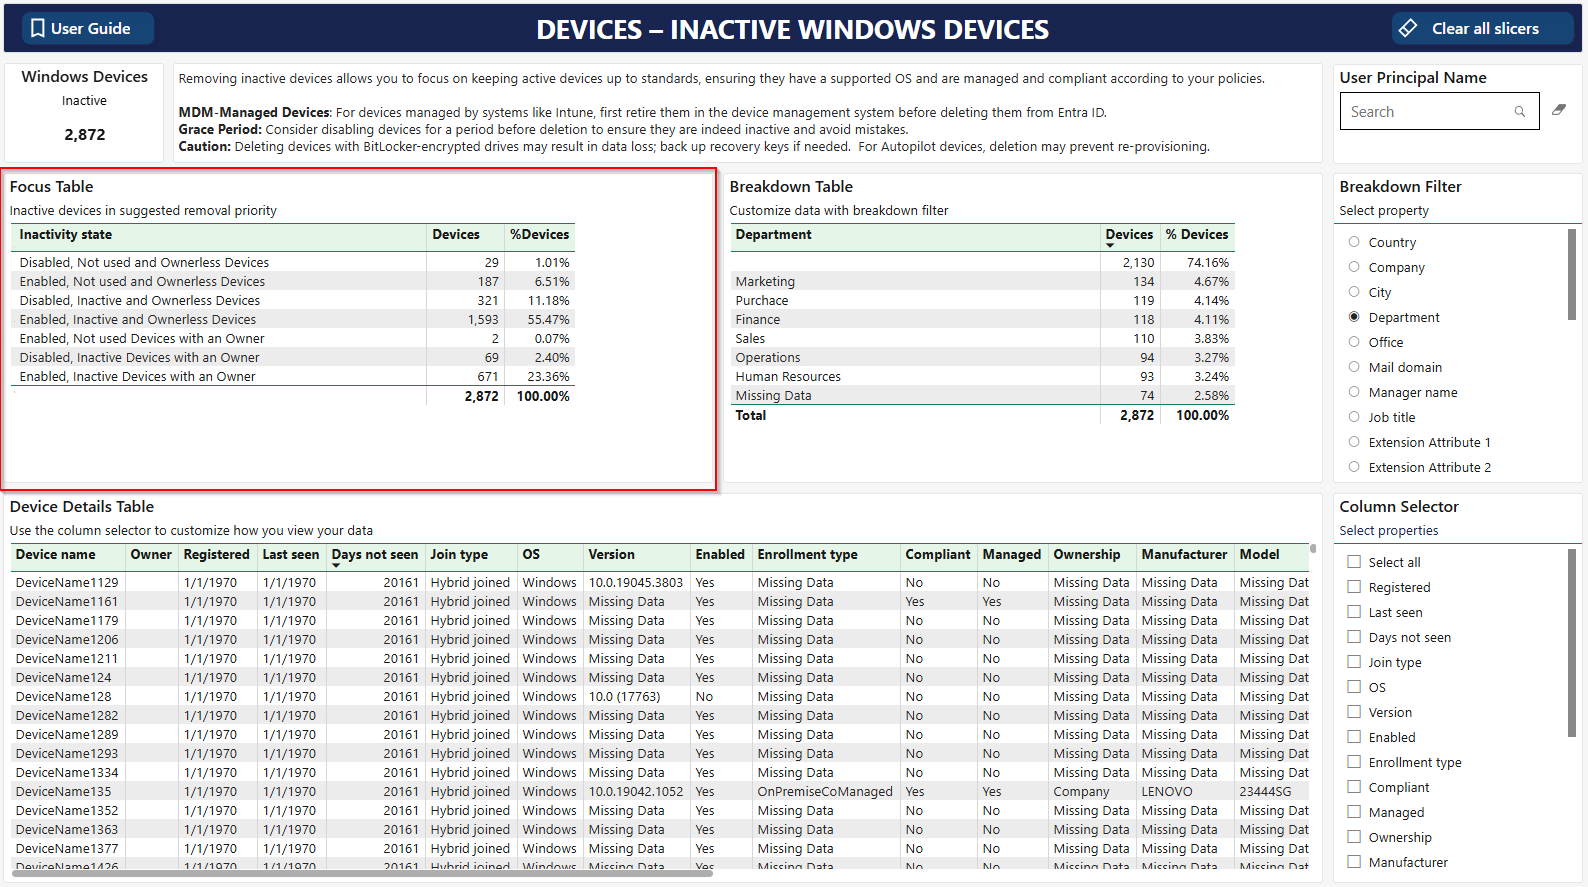
Task: Check the Select all checkbox
Action: point(1354,562)
